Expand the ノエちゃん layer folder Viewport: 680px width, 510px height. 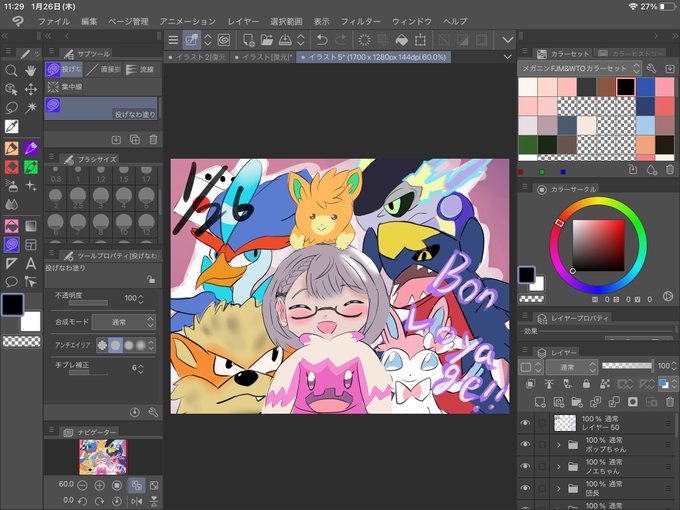point(559,467)
